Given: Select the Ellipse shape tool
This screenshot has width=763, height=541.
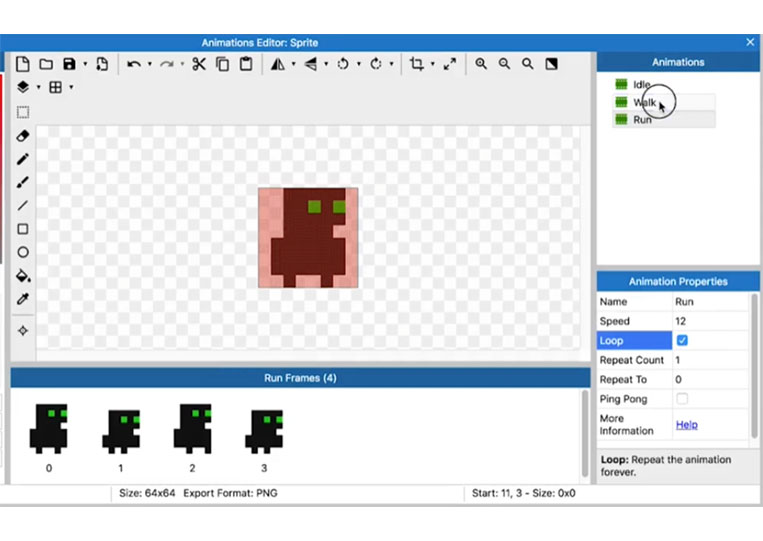Looking at the screenshot, I should [x=23, y=252].
